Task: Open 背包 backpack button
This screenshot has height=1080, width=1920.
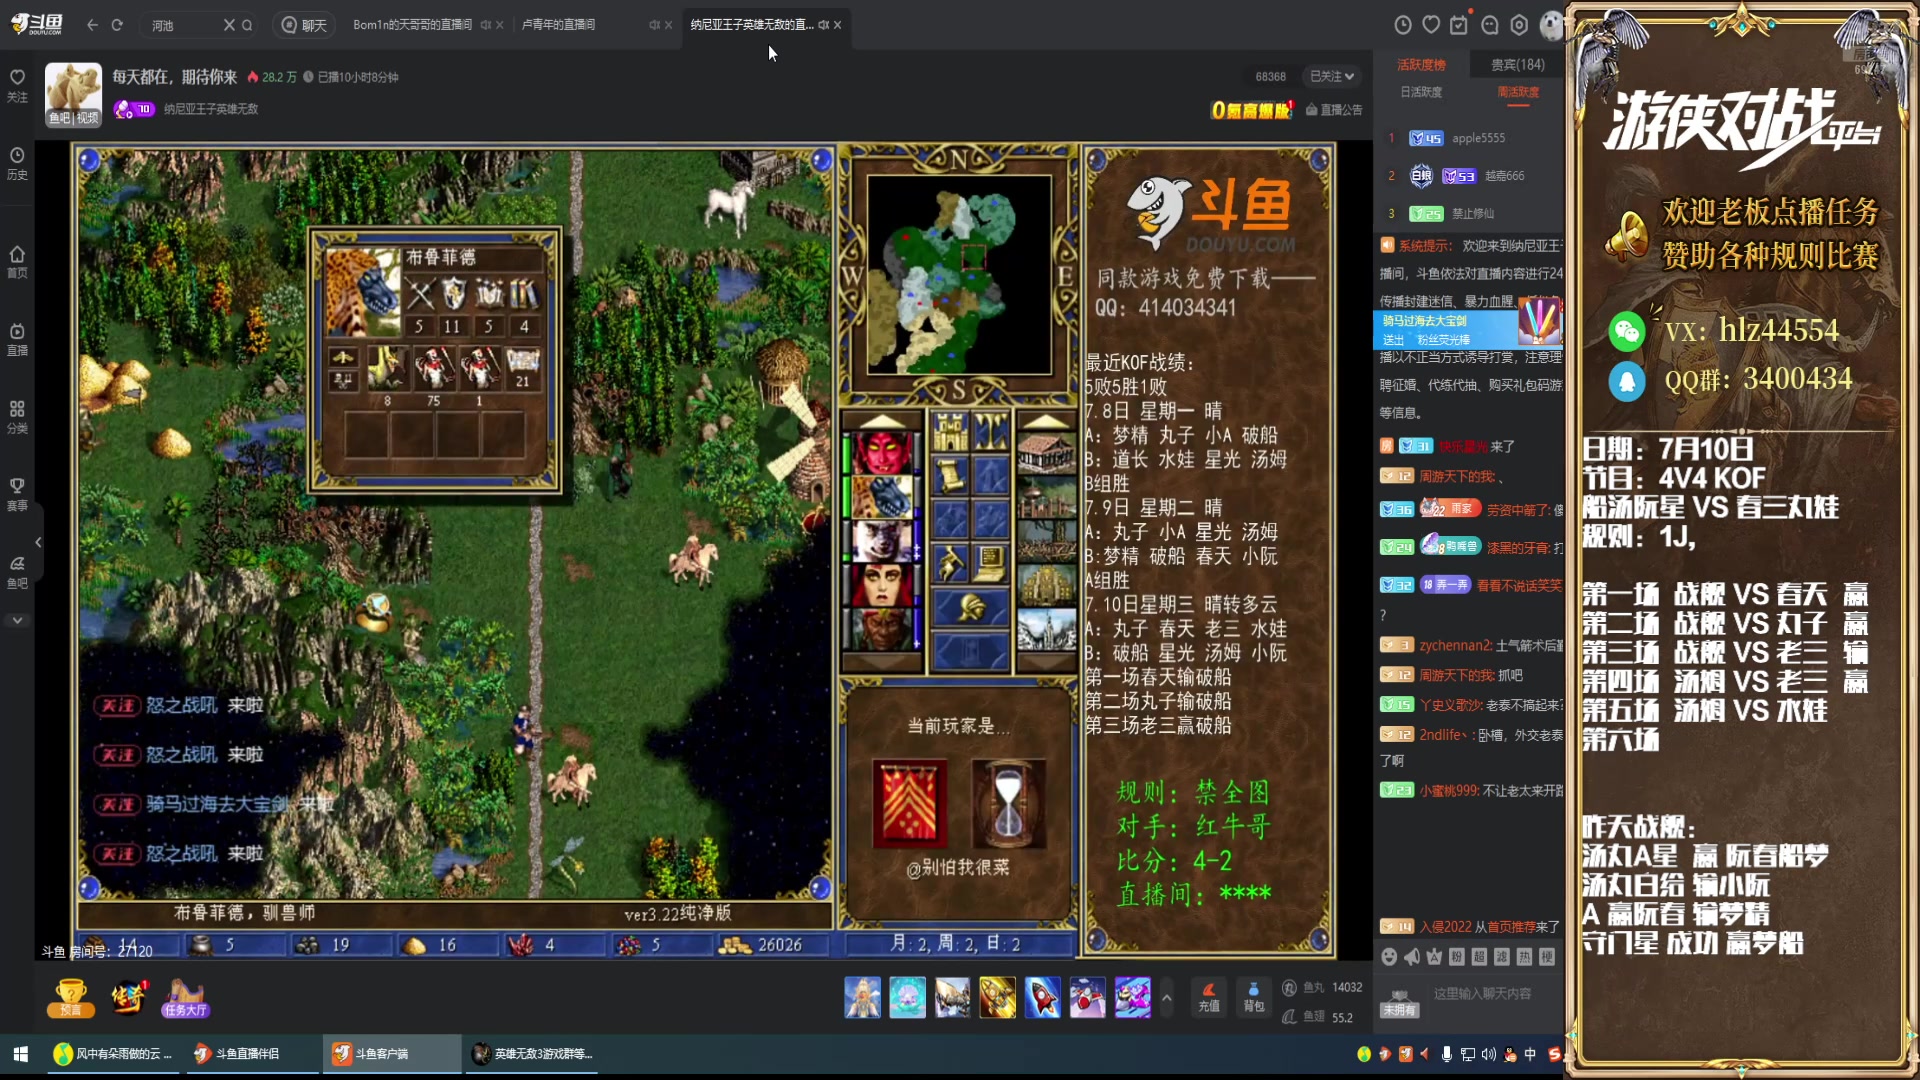Action: tap(1253, 997)
